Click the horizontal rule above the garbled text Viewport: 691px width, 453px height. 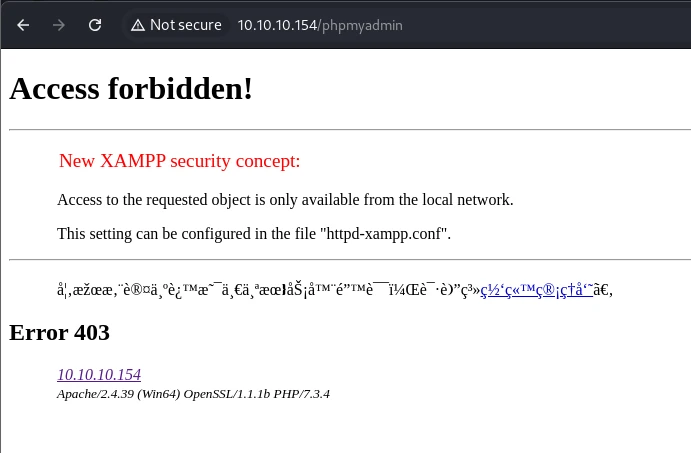[350, 260]
